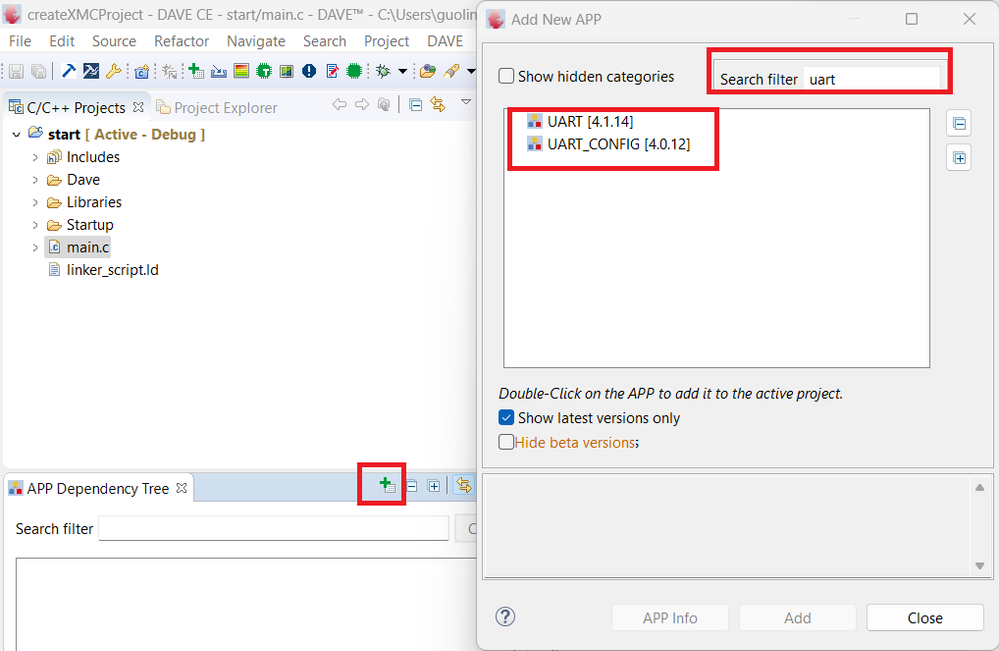Click the green chip icon with T
Screen dimensions: 999x651
pos(264,71)
